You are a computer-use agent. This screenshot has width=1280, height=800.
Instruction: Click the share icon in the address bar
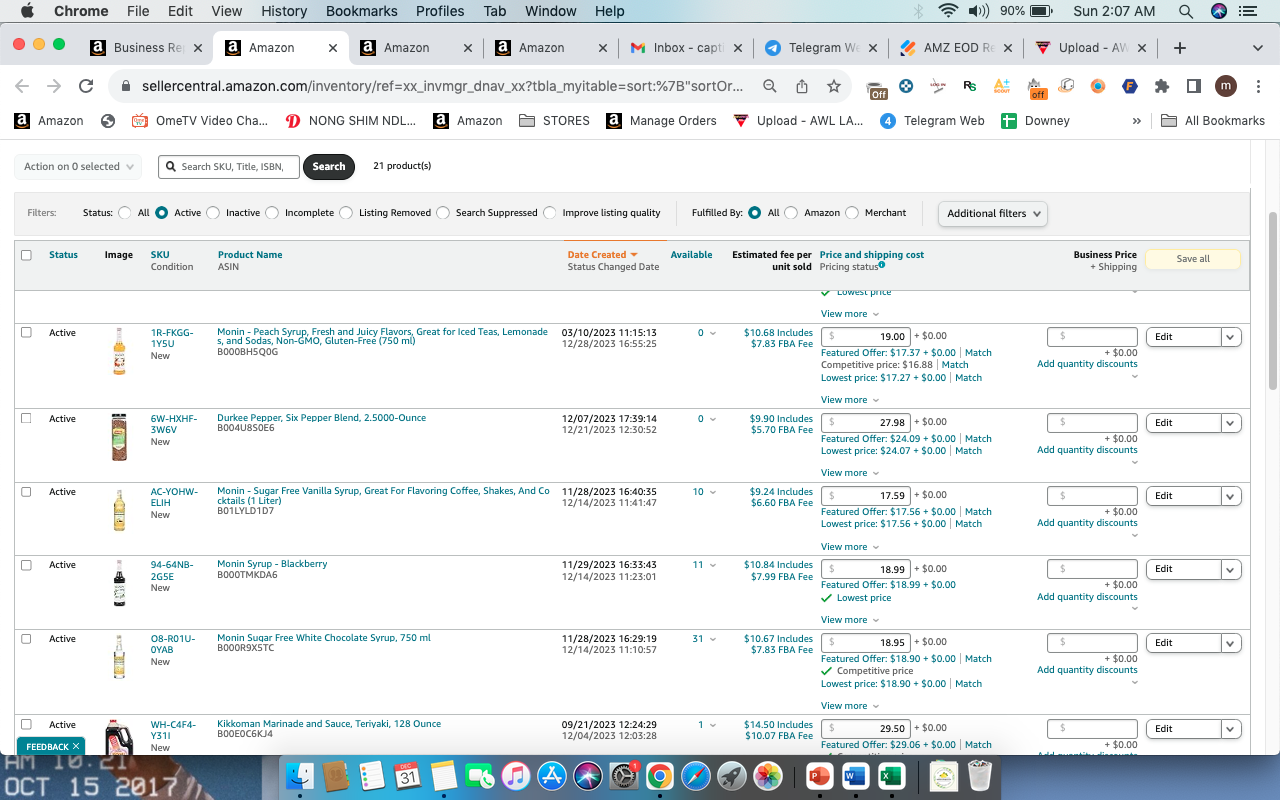(802, 86)
